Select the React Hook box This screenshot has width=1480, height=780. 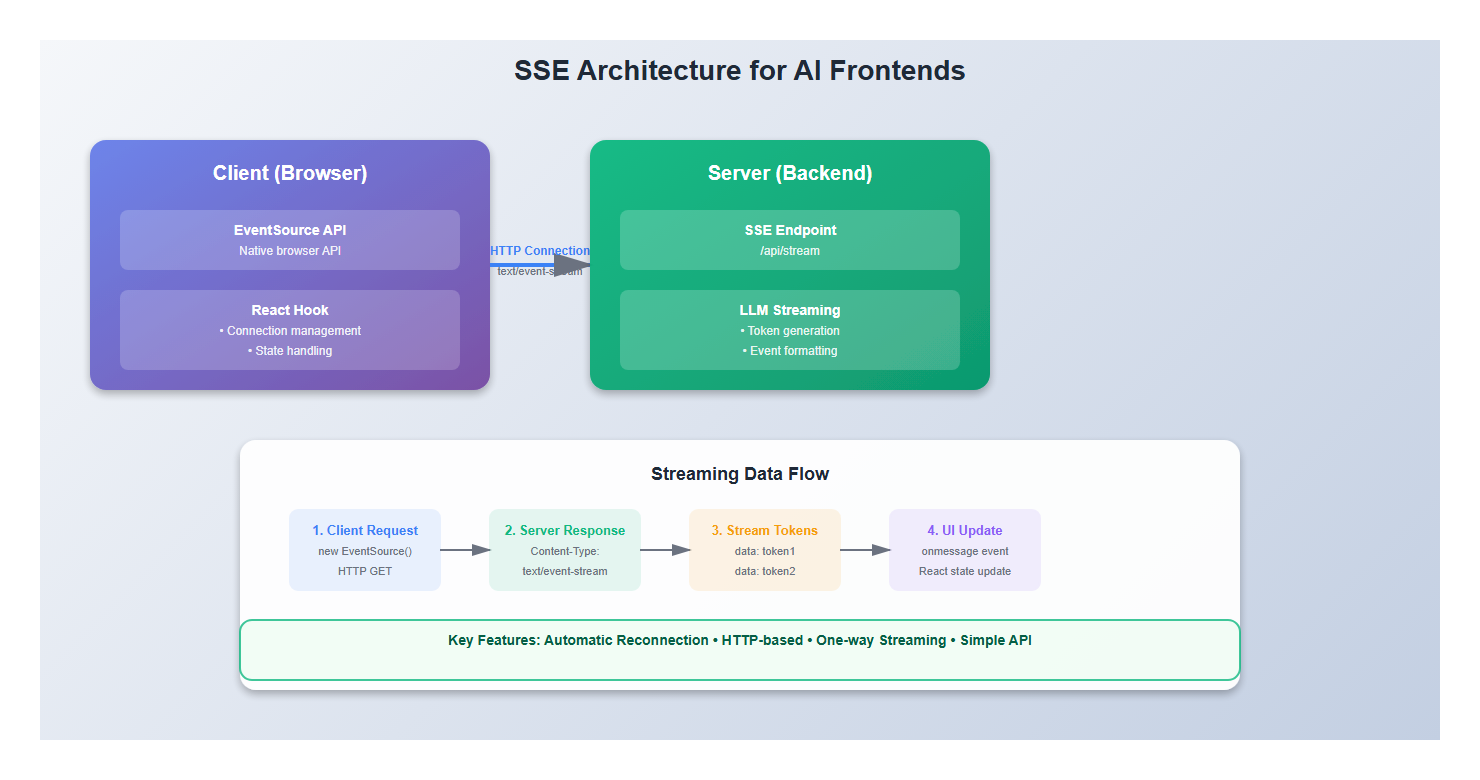290,330
